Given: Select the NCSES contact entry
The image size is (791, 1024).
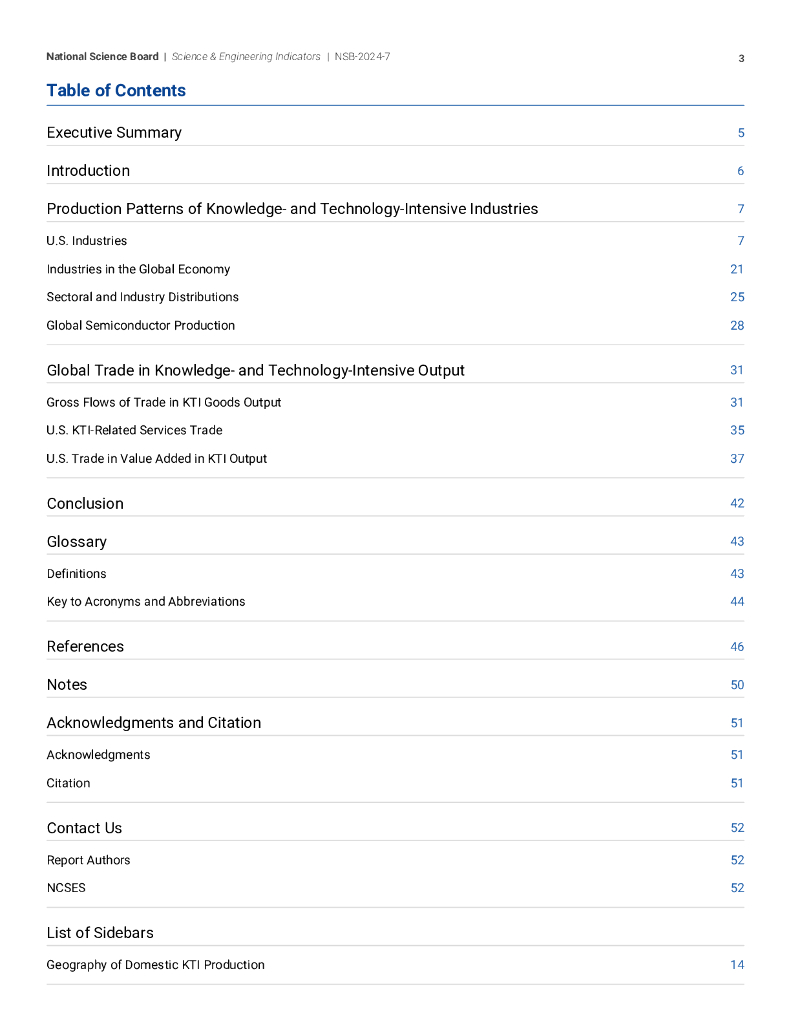Looking at the screenshot, I should pyautogui.click(x=66, y=888).
